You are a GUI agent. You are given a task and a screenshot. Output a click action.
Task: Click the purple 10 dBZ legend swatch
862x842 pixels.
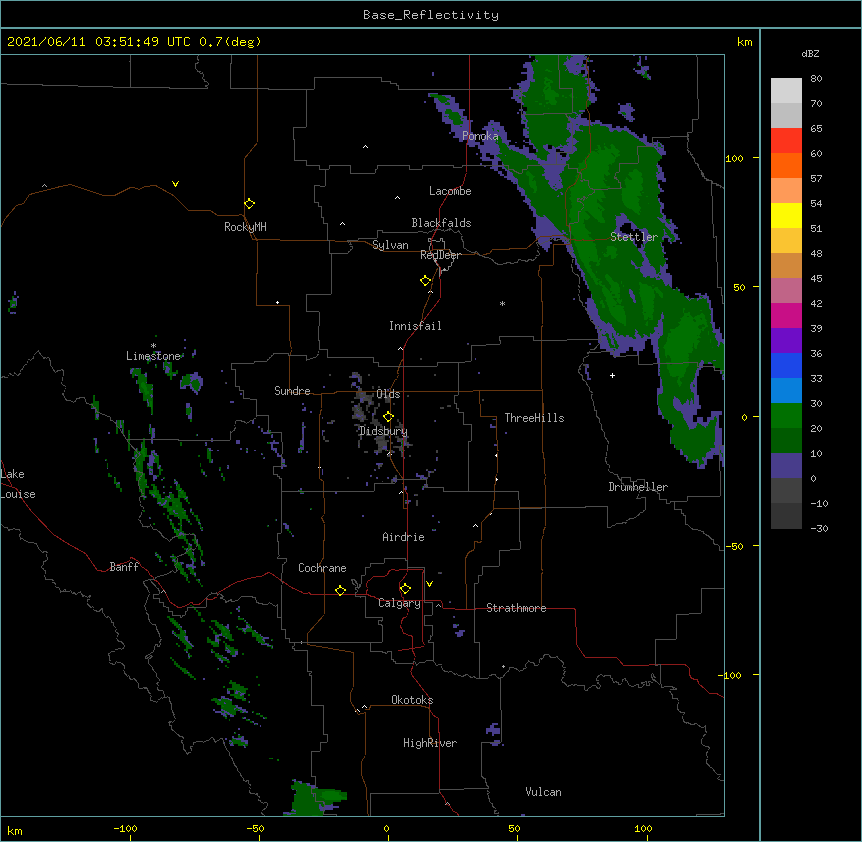786,466
